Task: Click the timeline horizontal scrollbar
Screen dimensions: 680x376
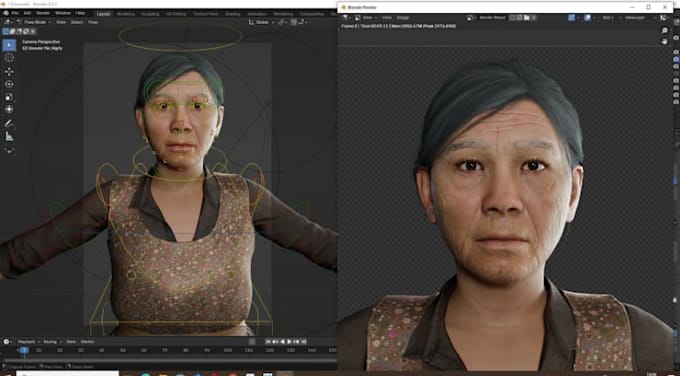Action: pyautogui.click(x=170, y=360)
